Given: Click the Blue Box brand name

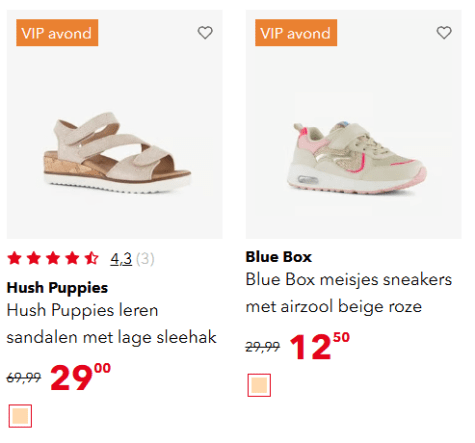Looking at the screenshot, I should [279, 257].
